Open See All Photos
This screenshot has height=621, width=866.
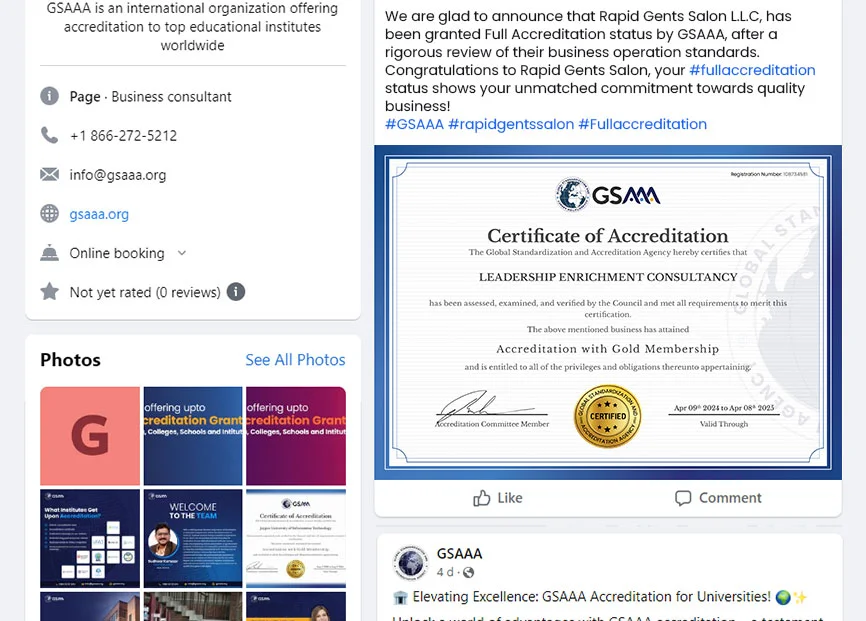click(295, 360)
